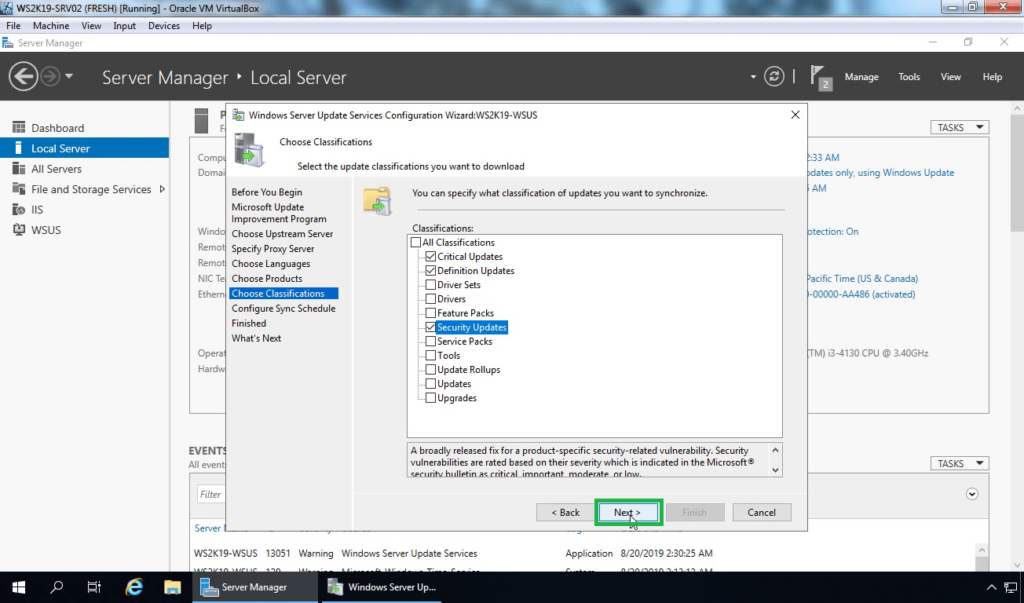
Task: Open Microsoft Update Improvement Program step
Action: tap(279, 213)
